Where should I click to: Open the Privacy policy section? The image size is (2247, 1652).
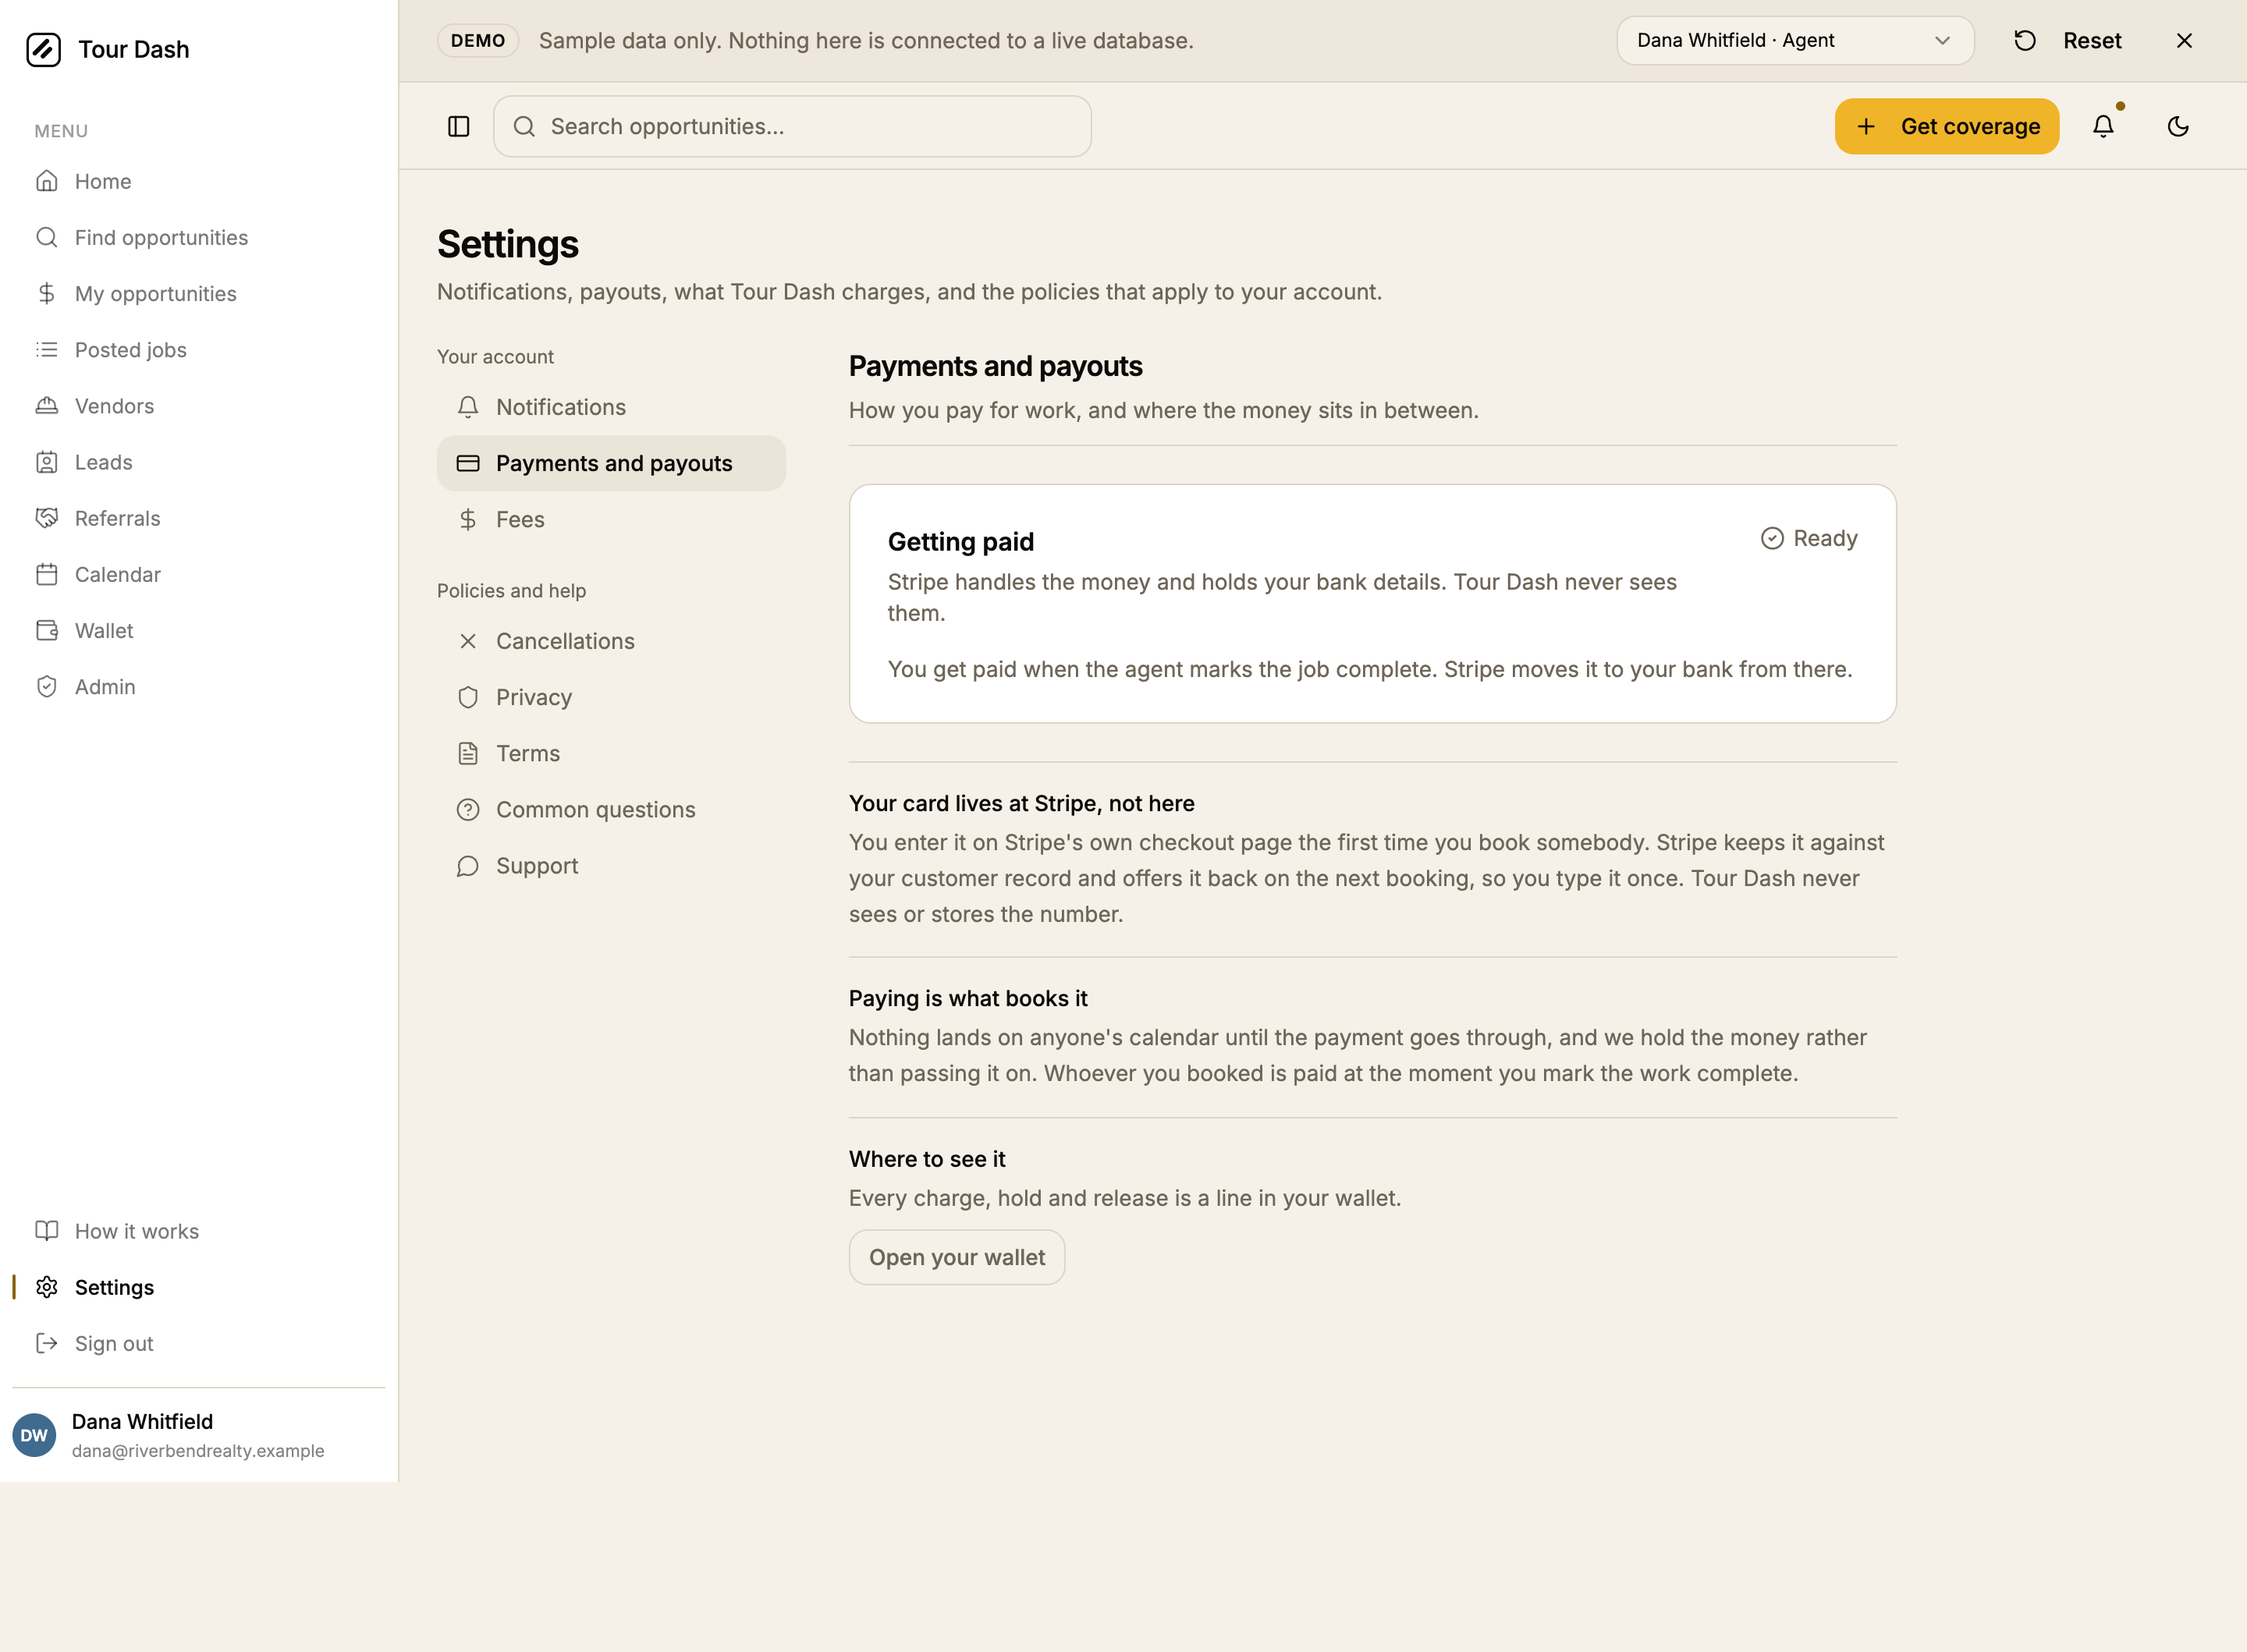click(611, 697)
